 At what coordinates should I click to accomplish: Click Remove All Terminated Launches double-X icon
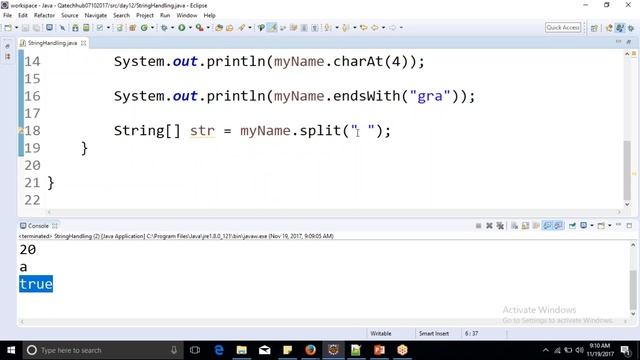(500, 226)
